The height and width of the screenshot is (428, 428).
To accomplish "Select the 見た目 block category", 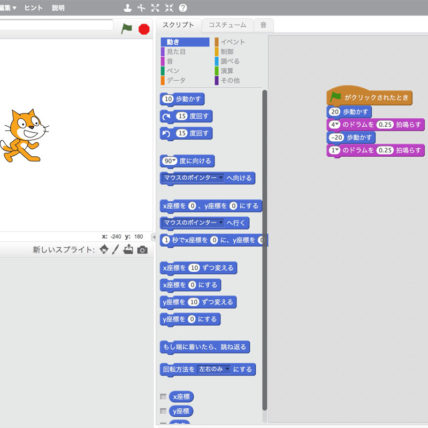I will pyautogui.click(x=185, y=52).
